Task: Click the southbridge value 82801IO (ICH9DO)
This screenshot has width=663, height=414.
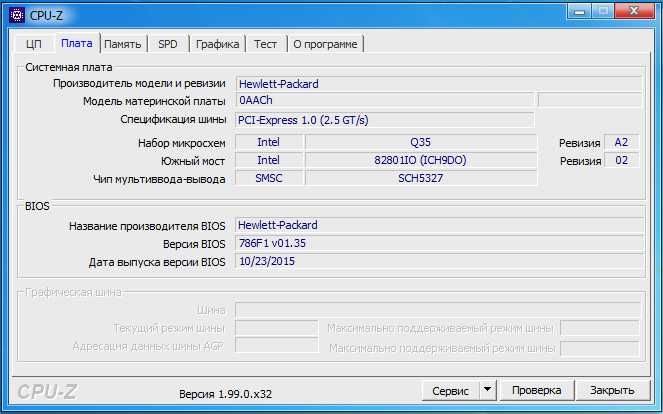Action: pos(421,160)
